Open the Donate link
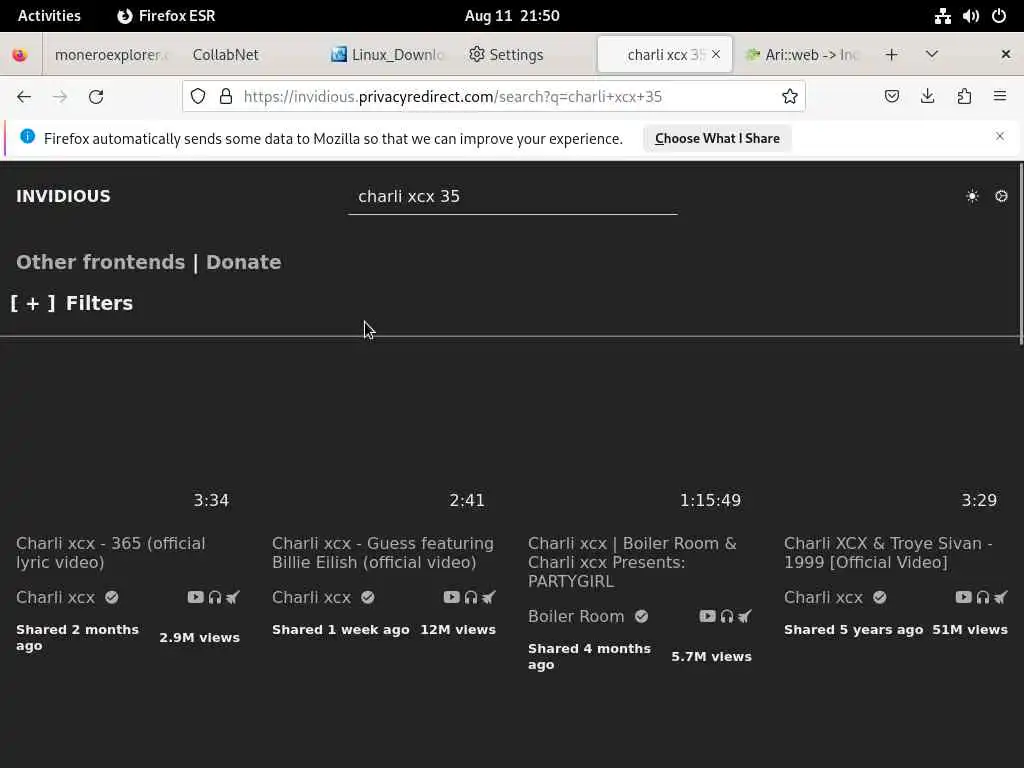Viewport: 1024px width, 768px height. (244, 263)
